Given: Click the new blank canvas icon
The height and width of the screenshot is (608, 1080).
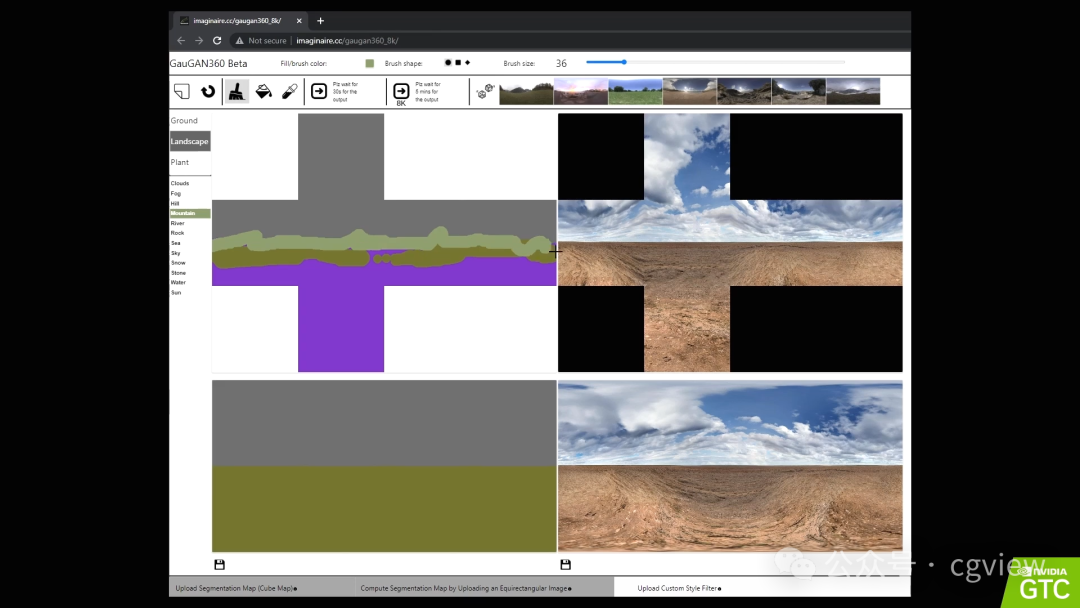Looking at the screenshot, I should tap(182, 91).
